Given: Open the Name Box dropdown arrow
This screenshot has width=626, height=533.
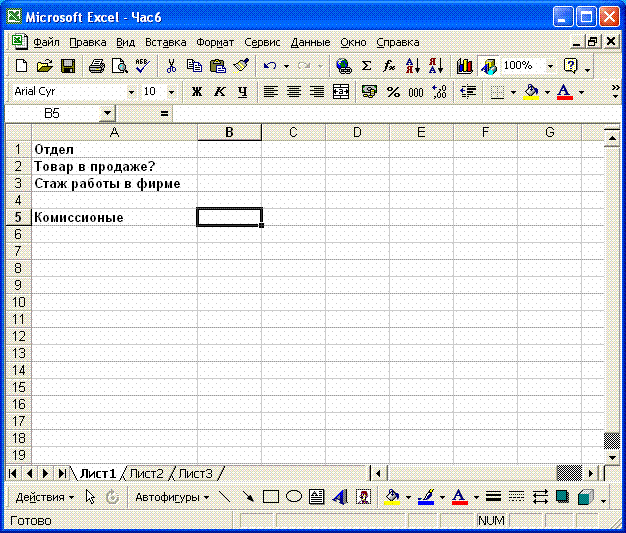Looking at the screenshot, I should (x=107, y=113).
